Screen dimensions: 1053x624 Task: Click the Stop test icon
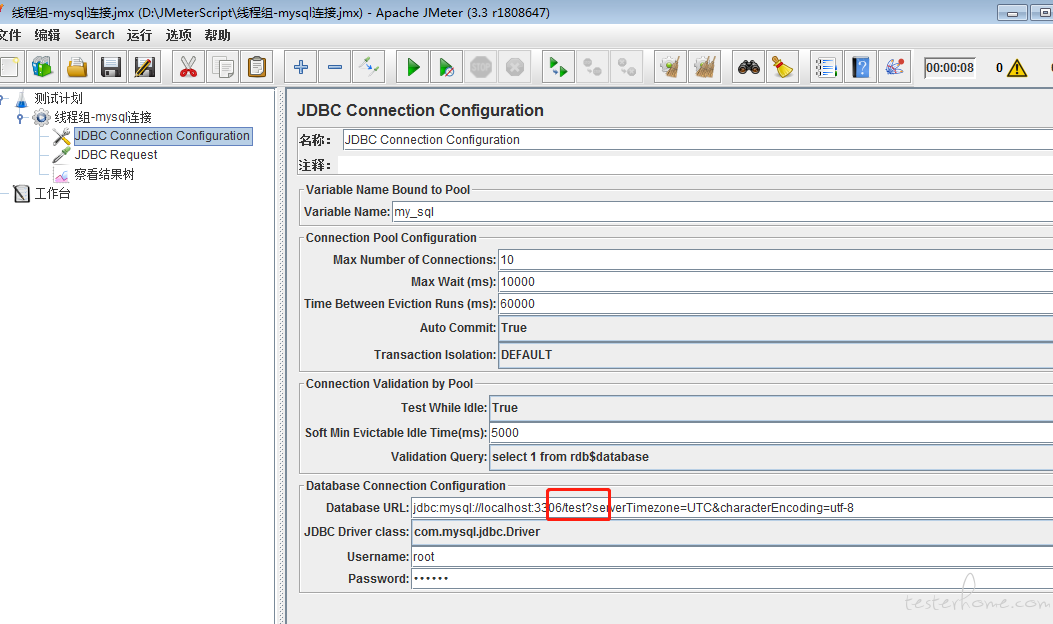coord(481,67)
